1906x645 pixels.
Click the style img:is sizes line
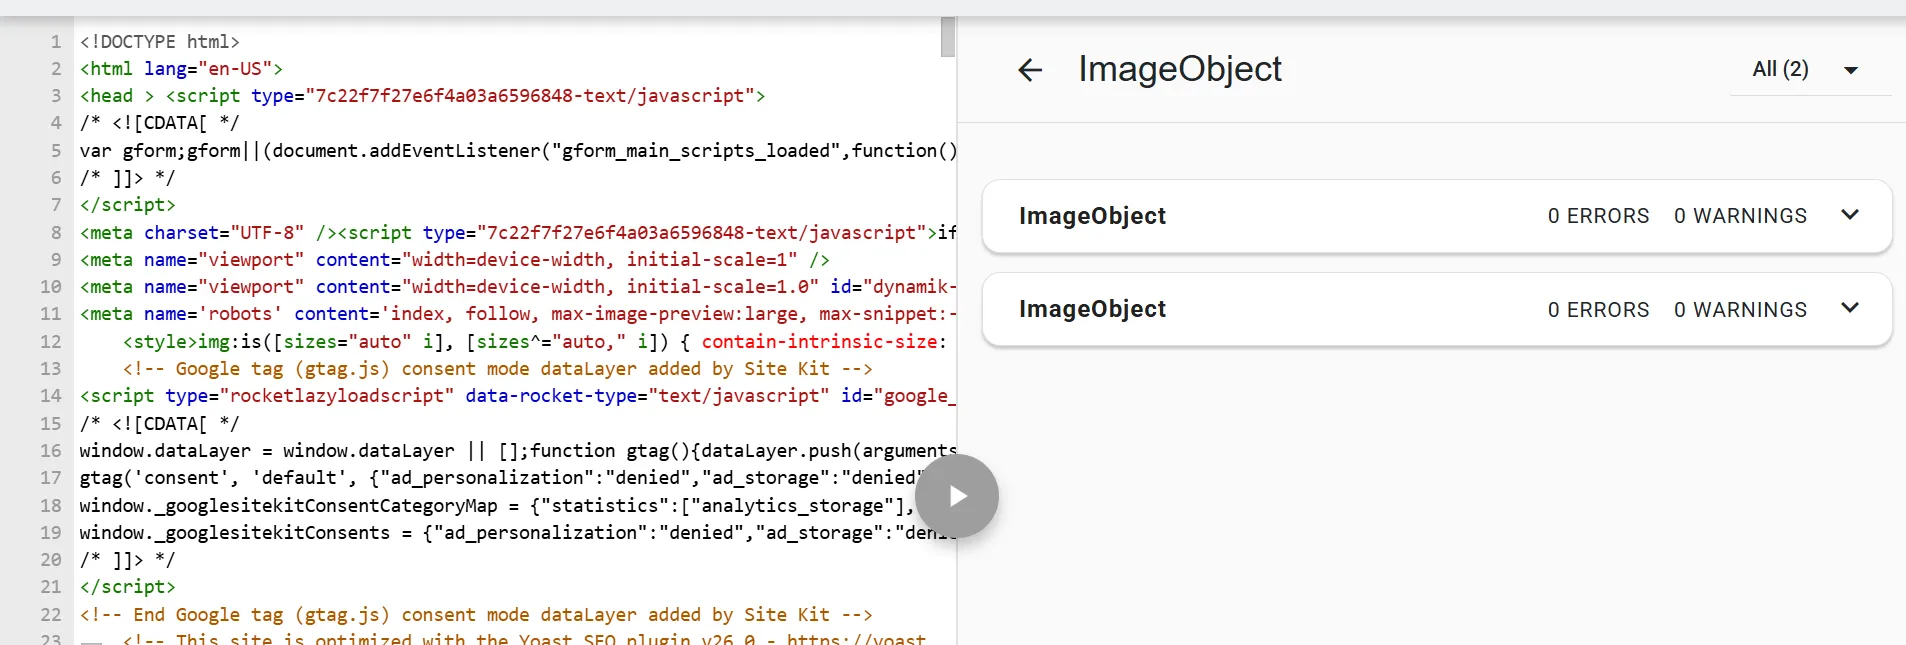[535, 342]
